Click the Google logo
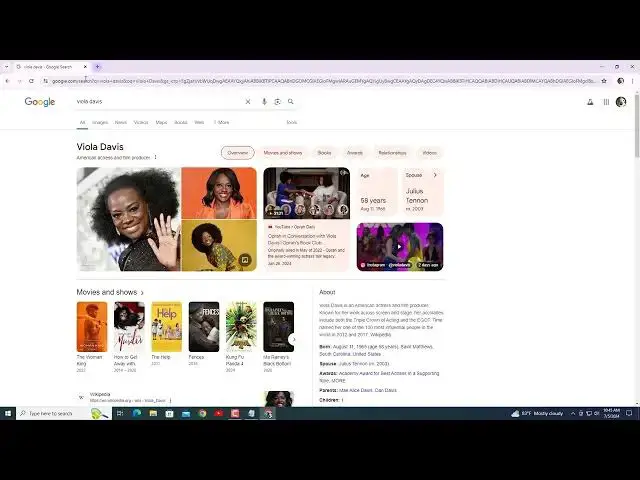 (x=40, y=102)
